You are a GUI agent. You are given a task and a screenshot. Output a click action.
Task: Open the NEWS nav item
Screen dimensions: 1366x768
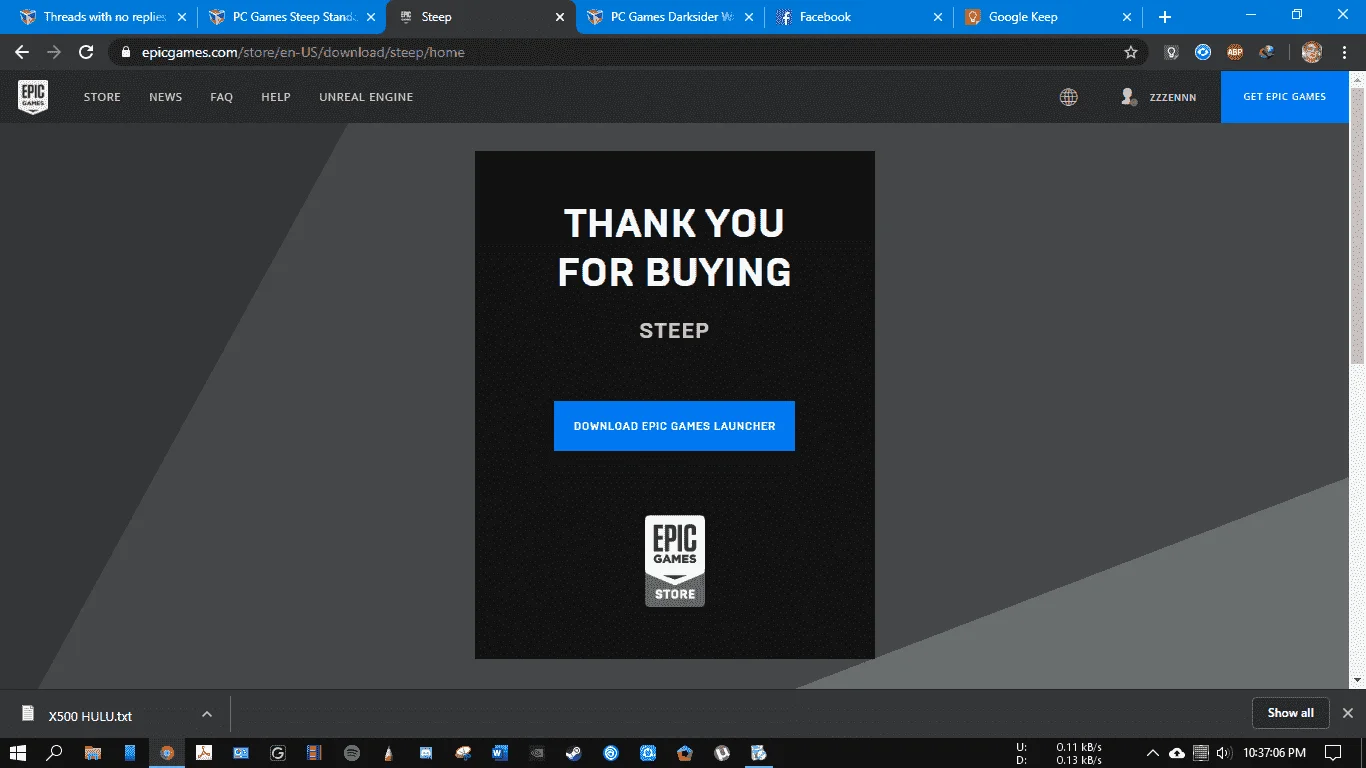coord(166,97)
